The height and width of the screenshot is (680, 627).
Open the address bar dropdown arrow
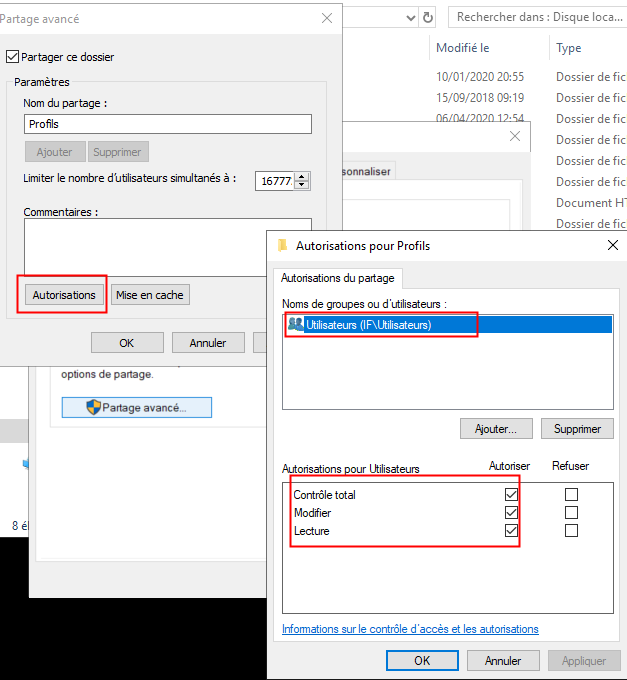point(410,18)
